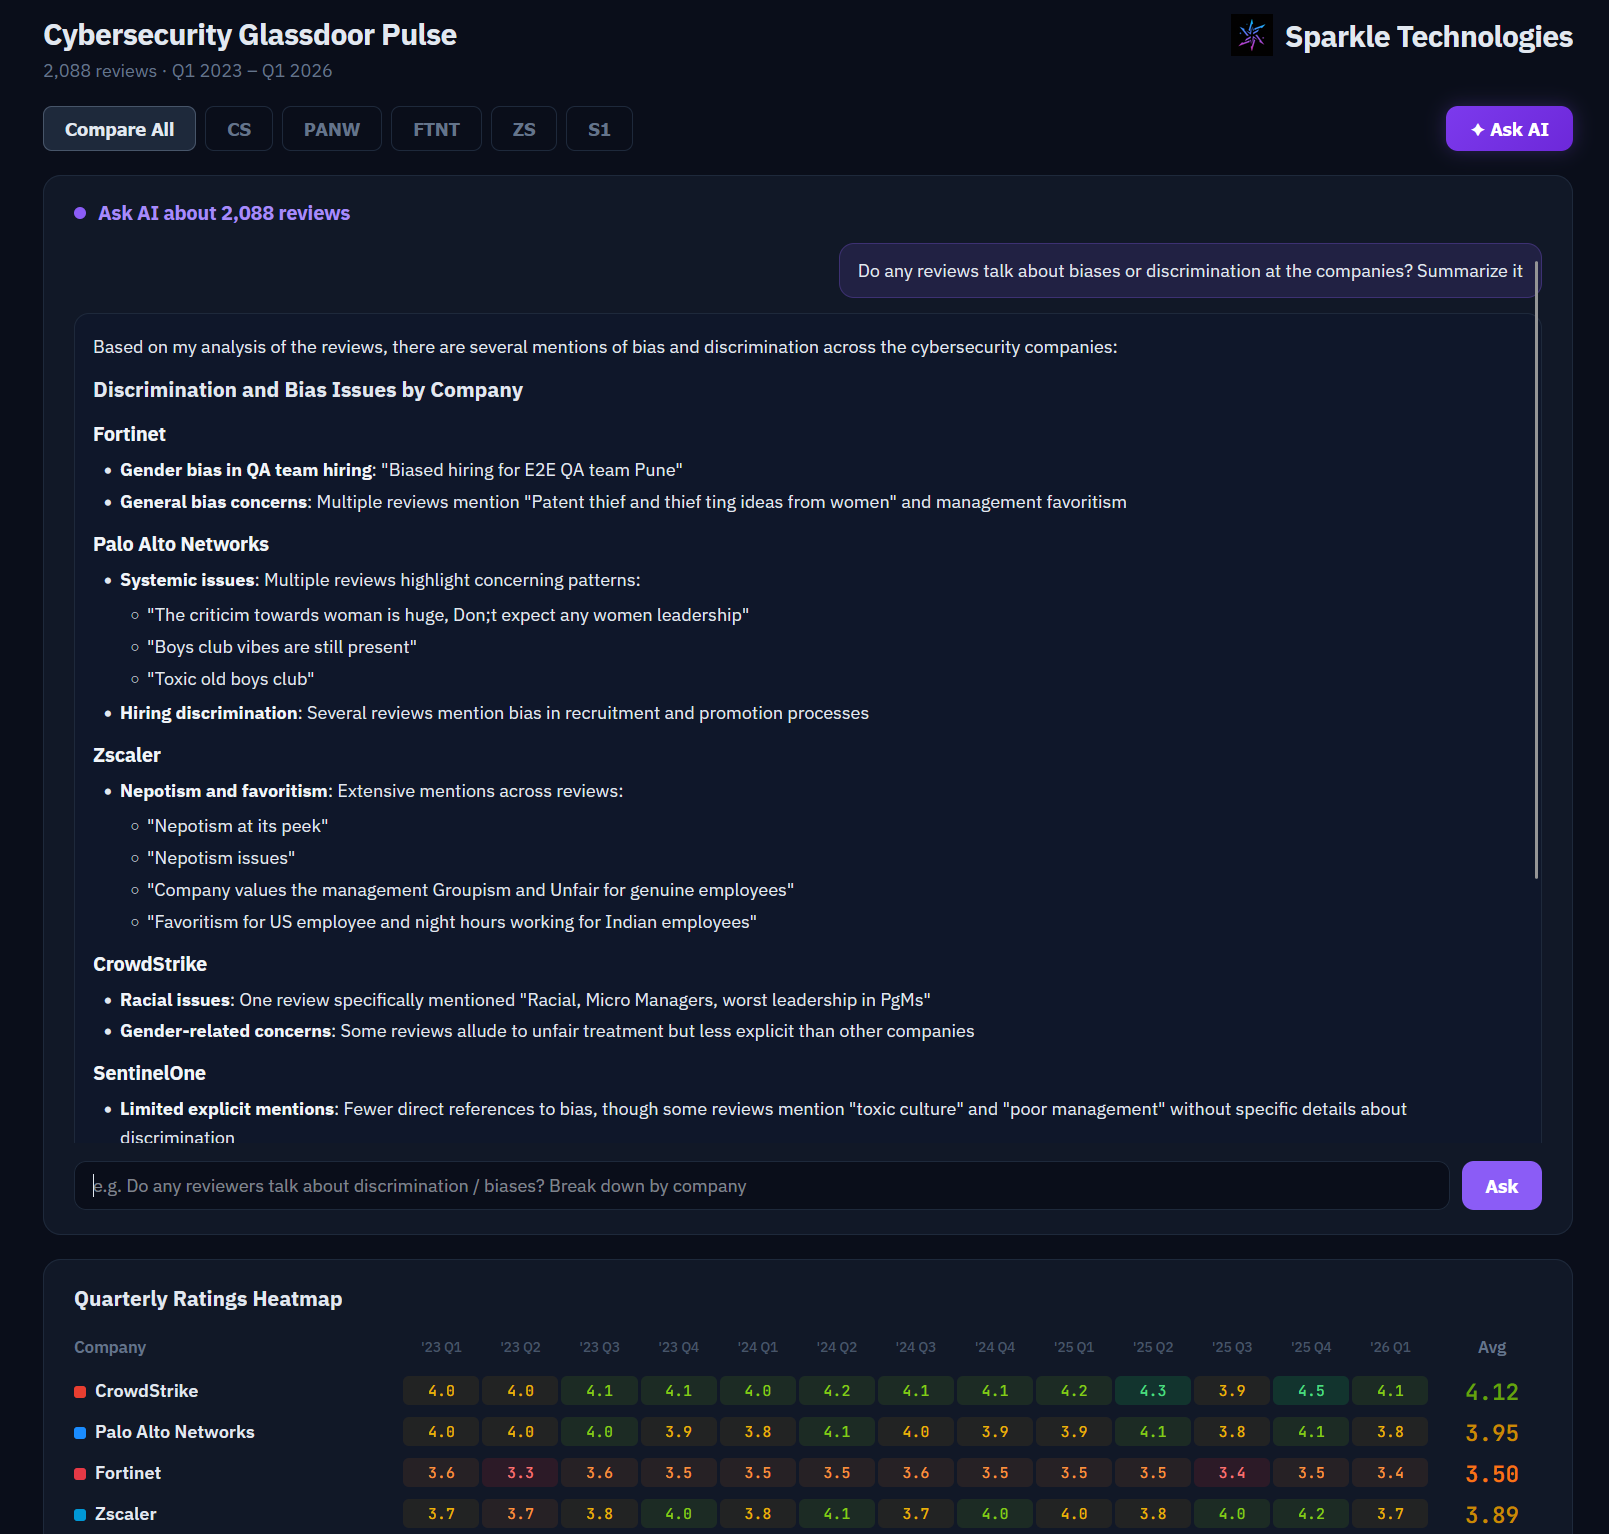Submit question with the Ask button
This screenshot has height=1534, width=1609.
(x=1501, y=1186)
